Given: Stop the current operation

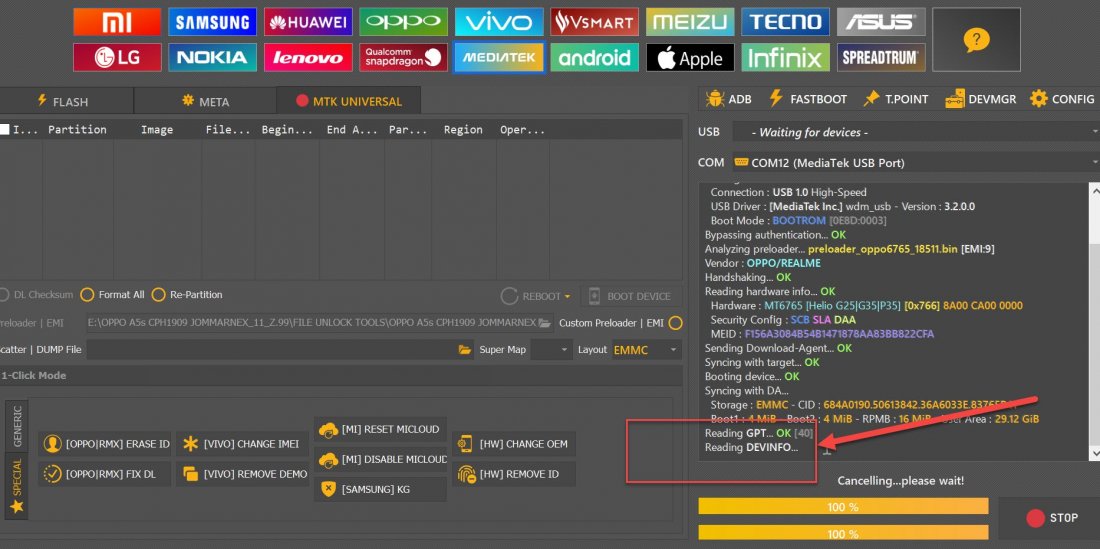Looking at the screenshot, I should 1050,518.
